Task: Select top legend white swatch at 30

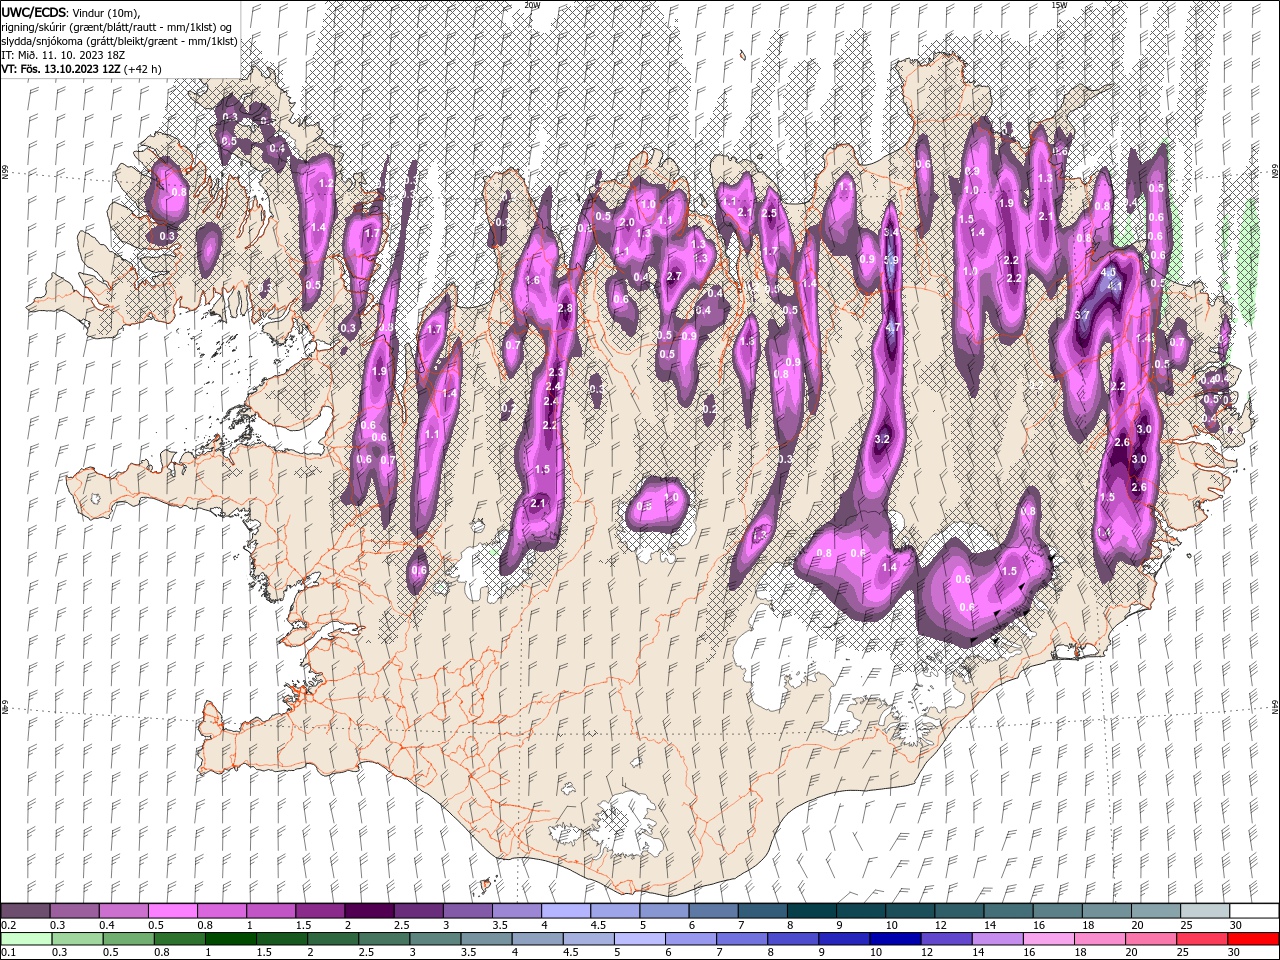Action: (1253, 911)
